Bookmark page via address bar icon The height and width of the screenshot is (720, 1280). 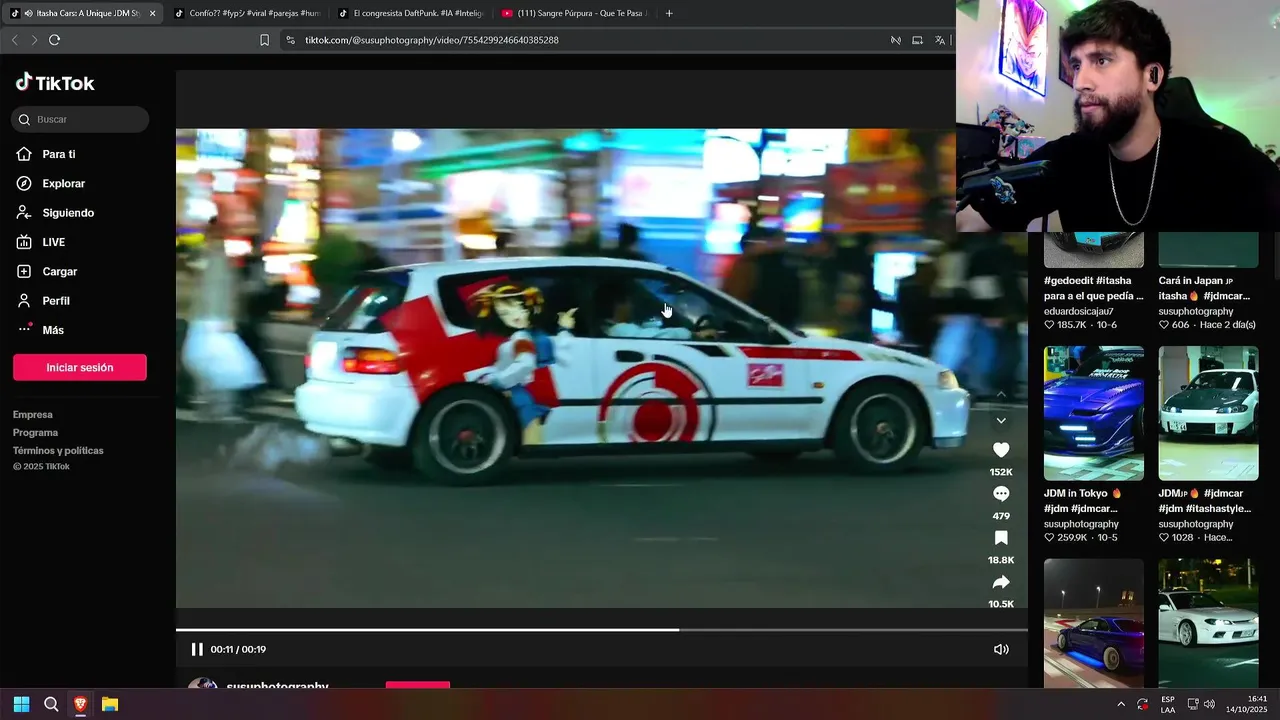pos(264,40)
